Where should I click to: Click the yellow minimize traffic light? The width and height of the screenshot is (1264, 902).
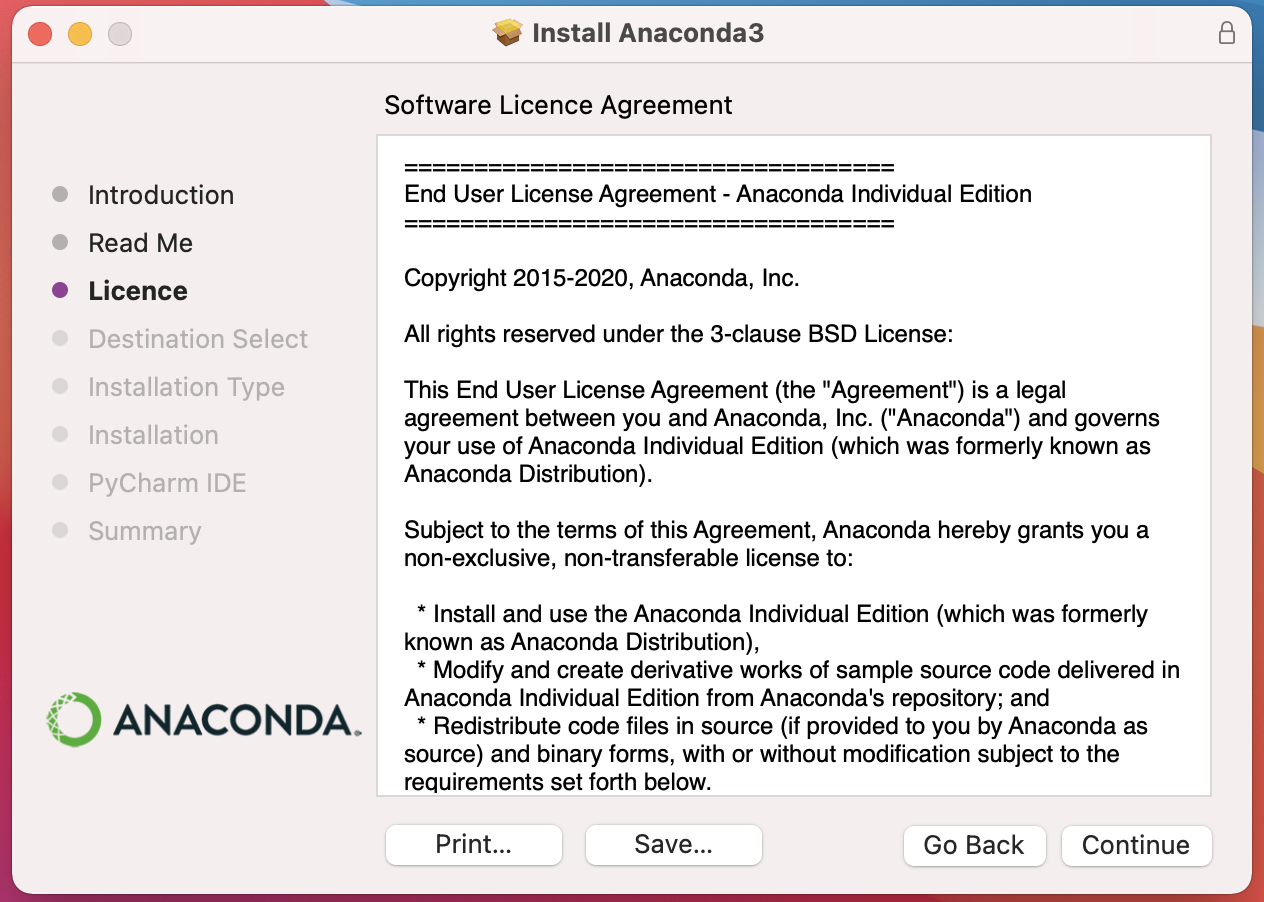80,32
